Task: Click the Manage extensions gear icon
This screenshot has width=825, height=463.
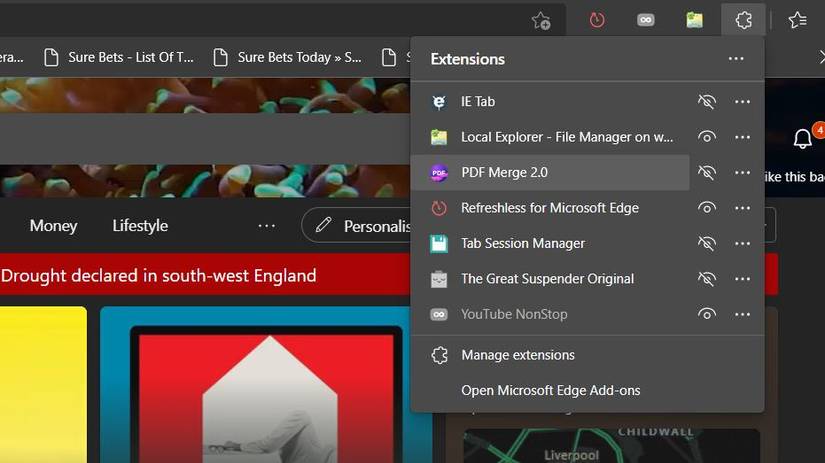Action: 439,355
